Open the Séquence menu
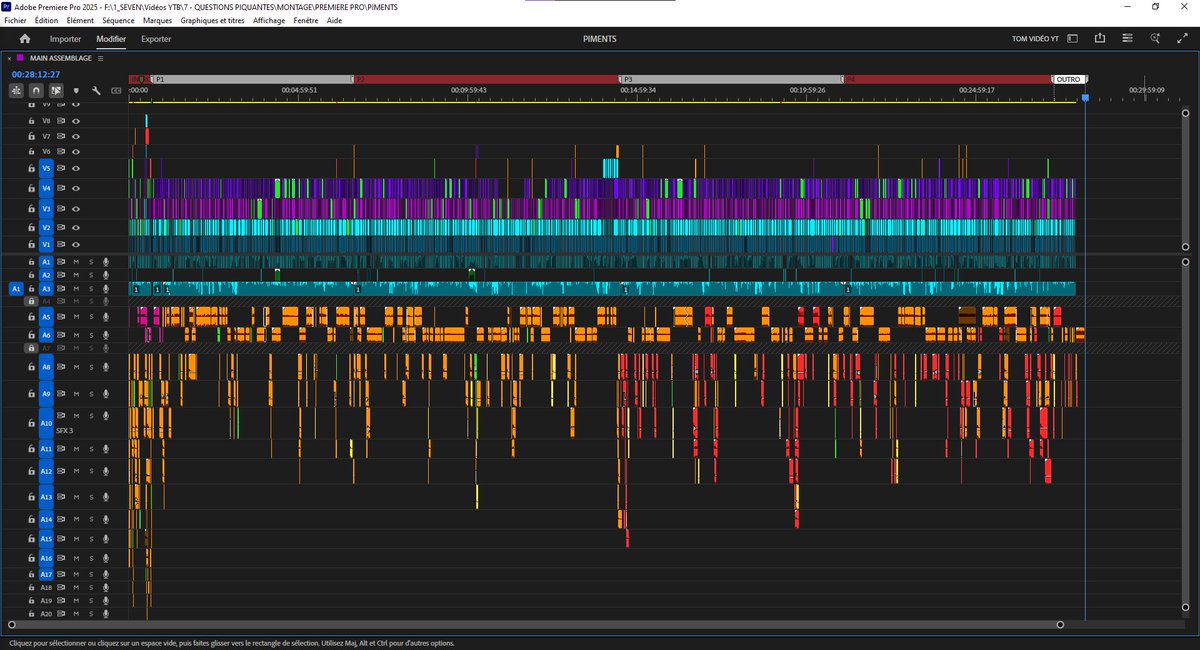1200x650 pixels. point(118,20)
